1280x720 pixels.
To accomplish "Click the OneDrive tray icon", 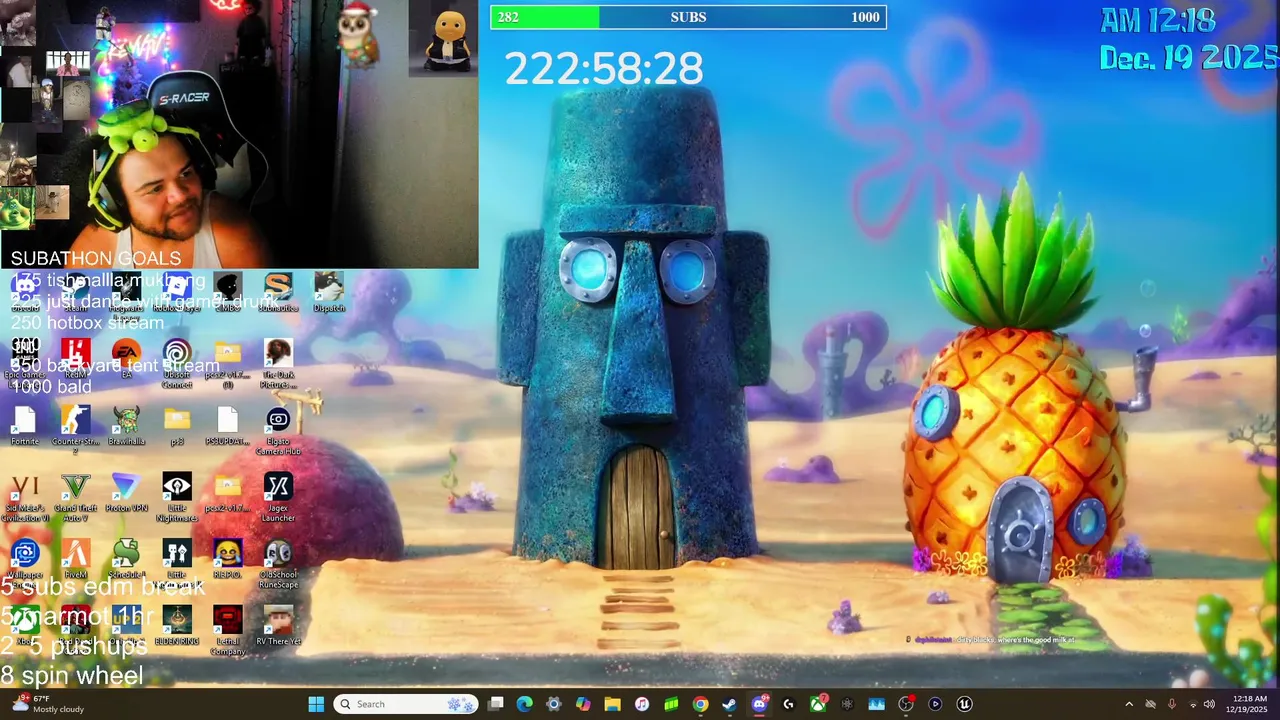I will pyautogui.click(x=1150, y=704).
